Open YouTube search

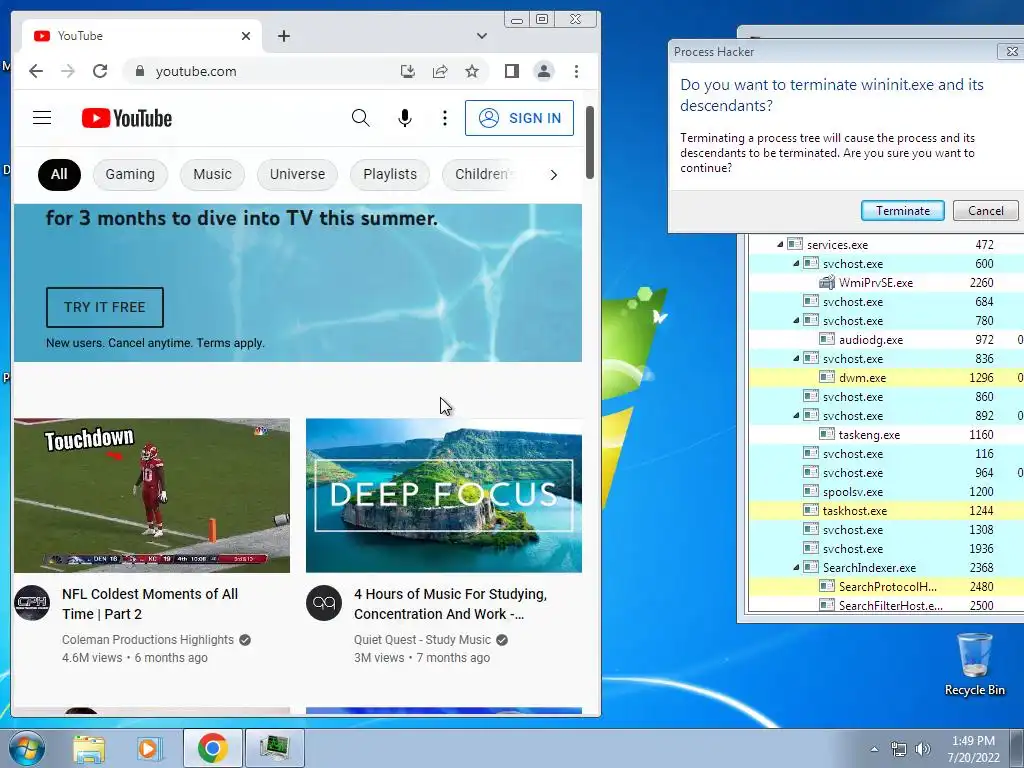pos(360,118)
